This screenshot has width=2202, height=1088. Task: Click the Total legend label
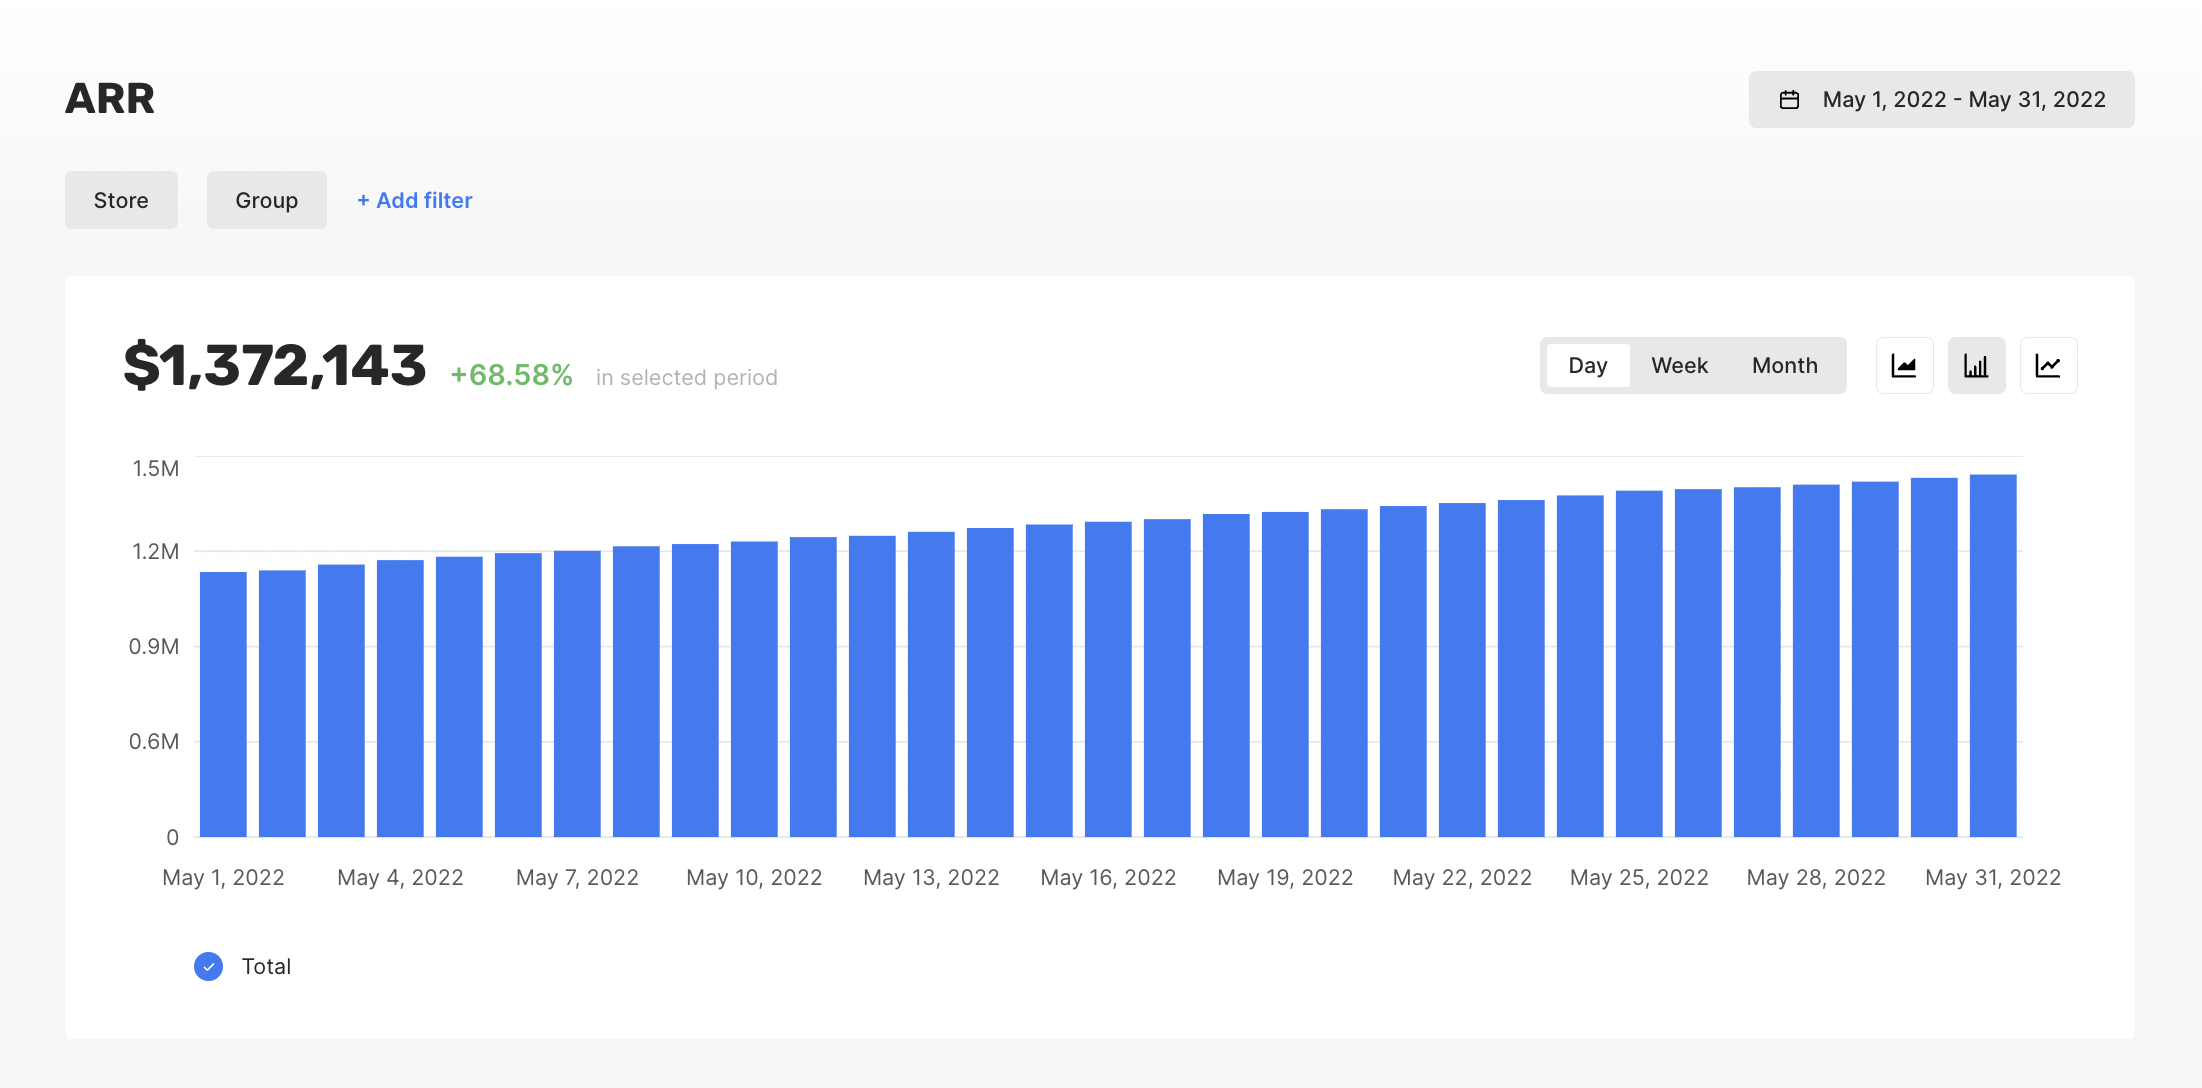pyautogui.click(x=266, y=966)
